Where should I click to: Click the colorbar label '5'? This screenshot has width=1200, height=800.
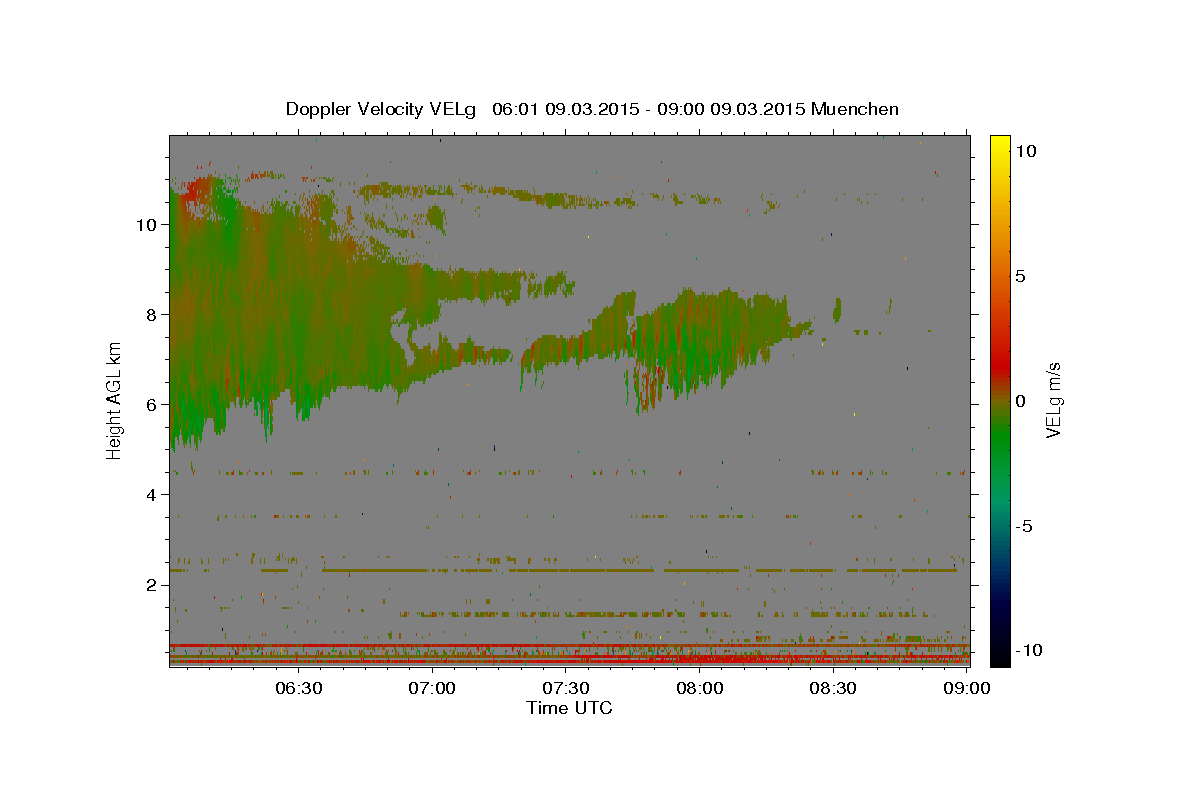click(1021, 276)
